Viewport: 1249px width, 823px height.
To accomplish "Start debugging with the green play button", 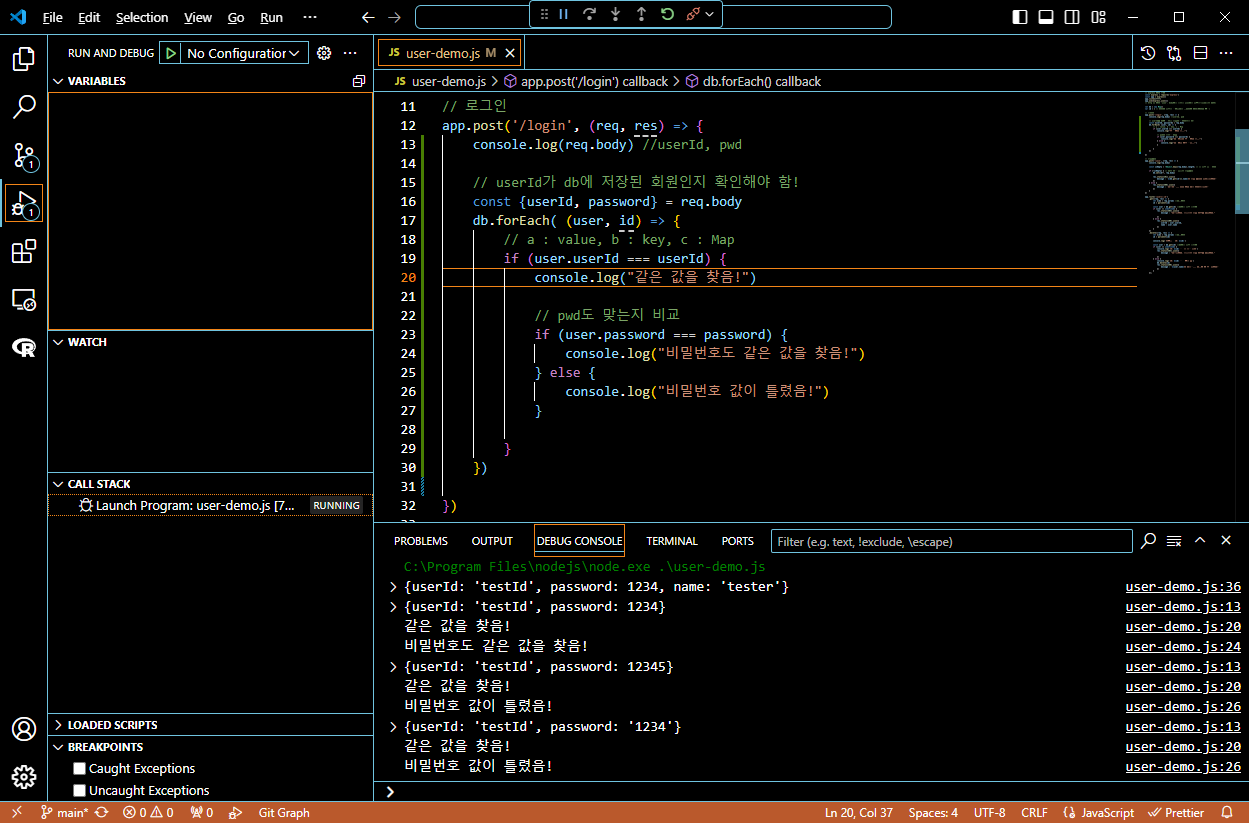I will click(172, 53).
